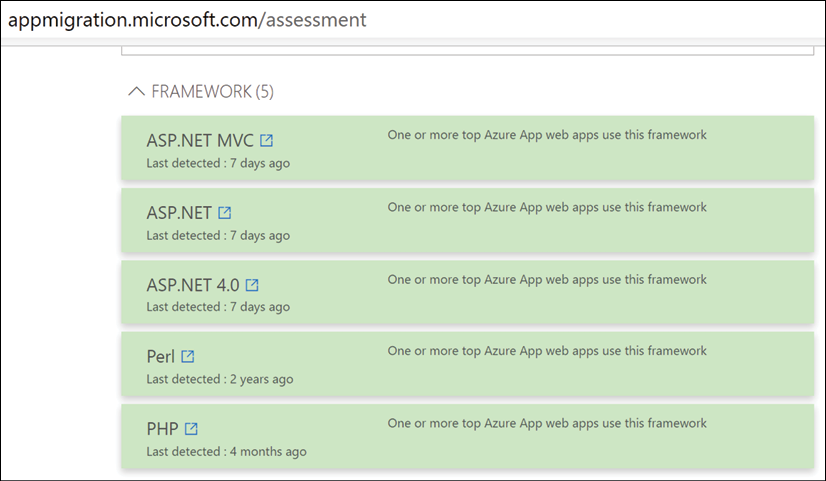Click the ASP.NET MVC framework title
The width and height of the screenshot is (826, 481).
point(200,141)
